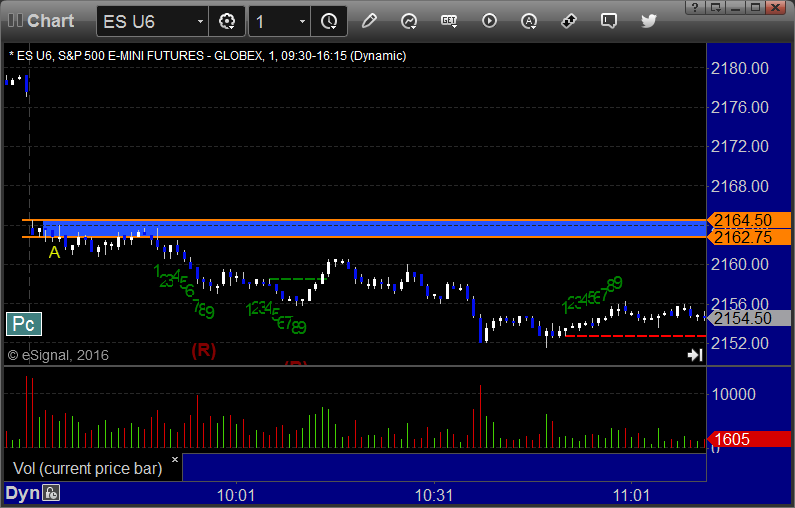
Task: Click the 1605 red volume marker
Action: pyautogui.click(x=749, y=439)
